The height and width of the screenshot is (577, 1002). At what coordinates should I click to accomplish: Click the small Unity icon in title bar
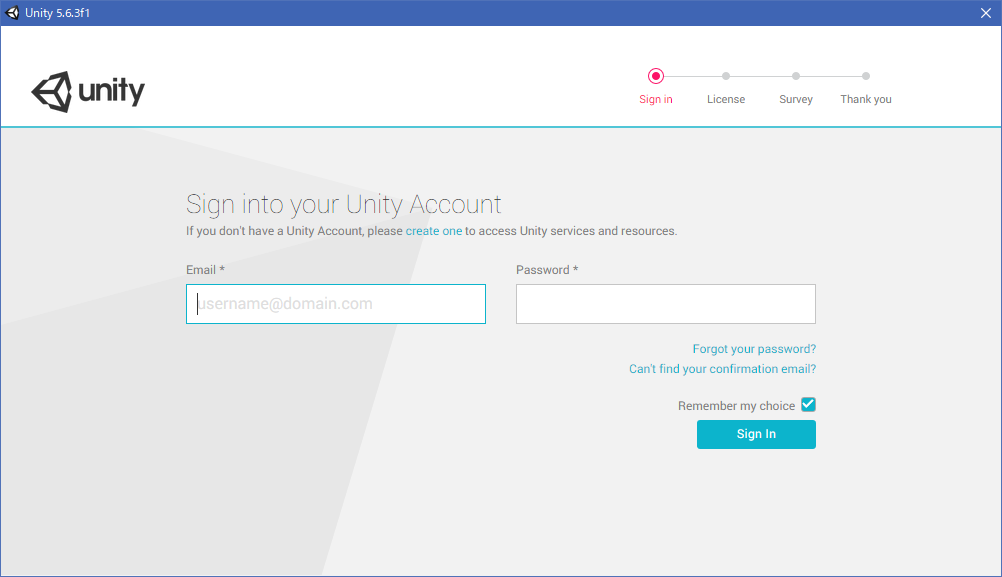click(x=12, y=13)
